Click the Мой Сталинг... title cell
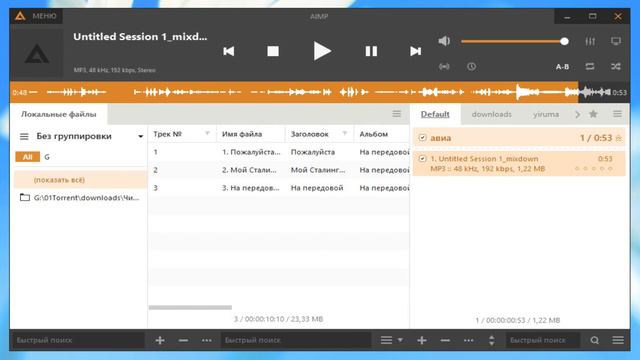 tap(318, 170)
